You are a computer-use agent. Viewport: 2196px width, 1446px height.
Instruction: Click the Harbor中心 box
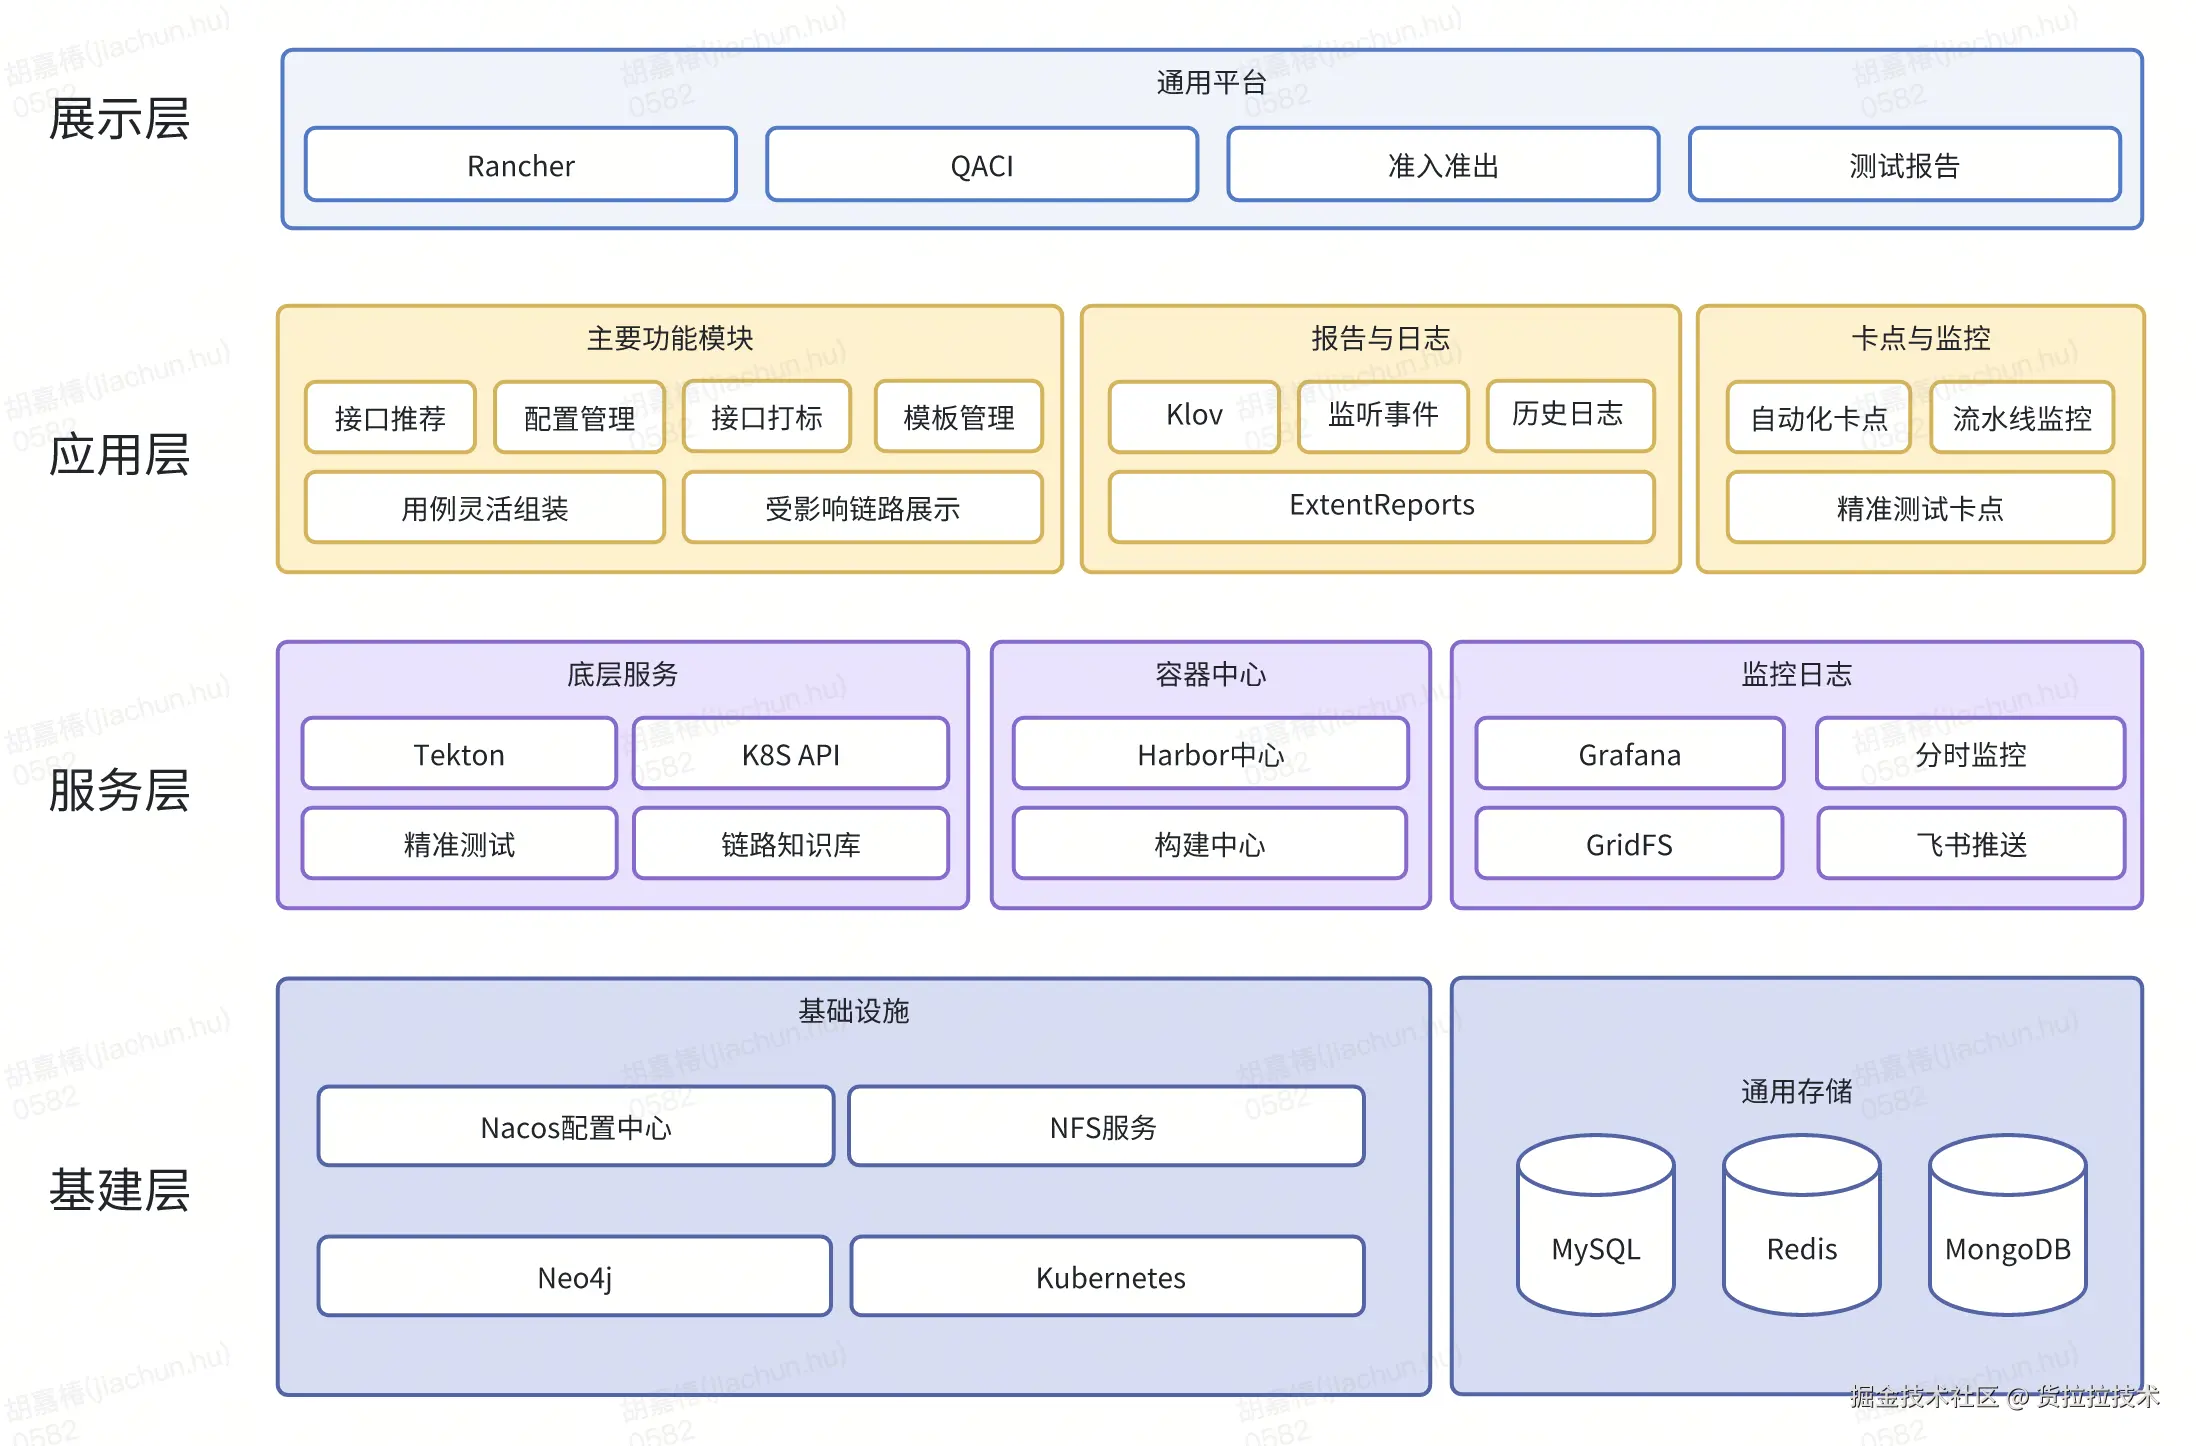[x=1210, y=754]
